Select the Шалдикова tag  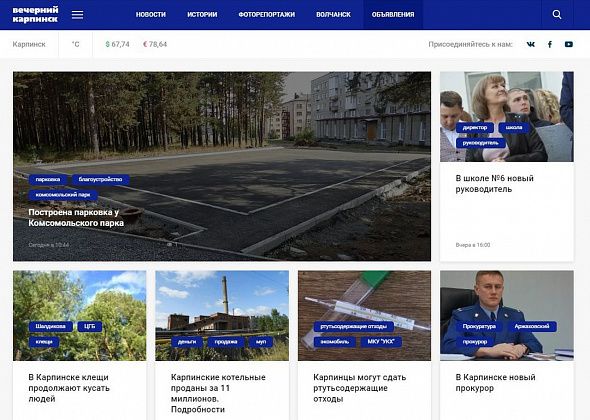tap(50, 326)
